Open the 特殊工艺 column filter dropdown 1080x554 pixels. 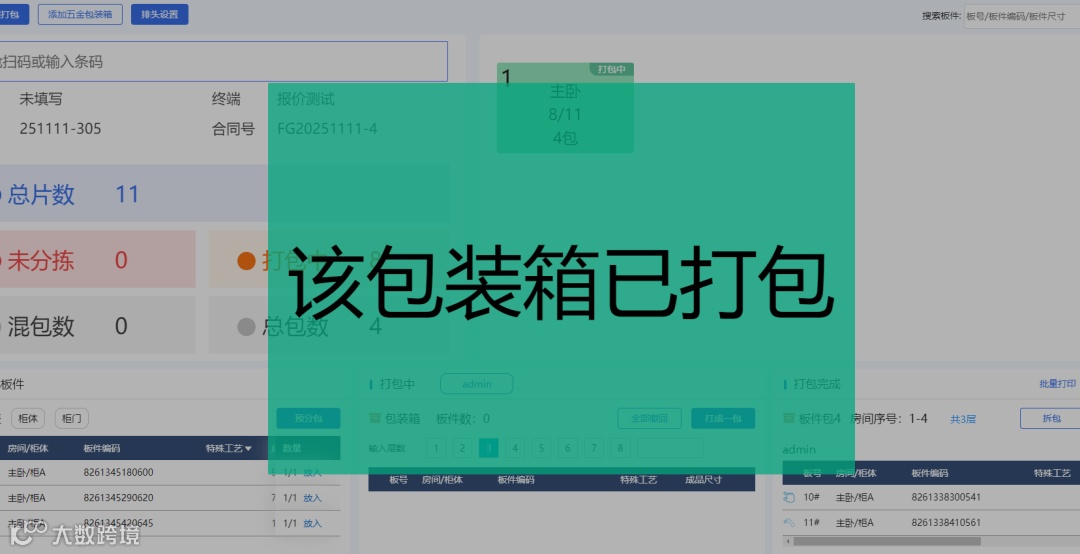pyautogui.click(x=248, y=449)
